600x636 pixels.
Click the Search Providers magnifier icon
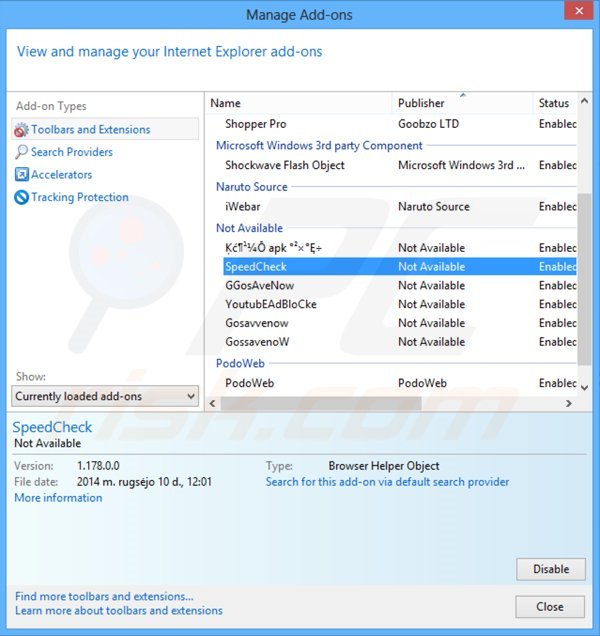tap(21, 152)
